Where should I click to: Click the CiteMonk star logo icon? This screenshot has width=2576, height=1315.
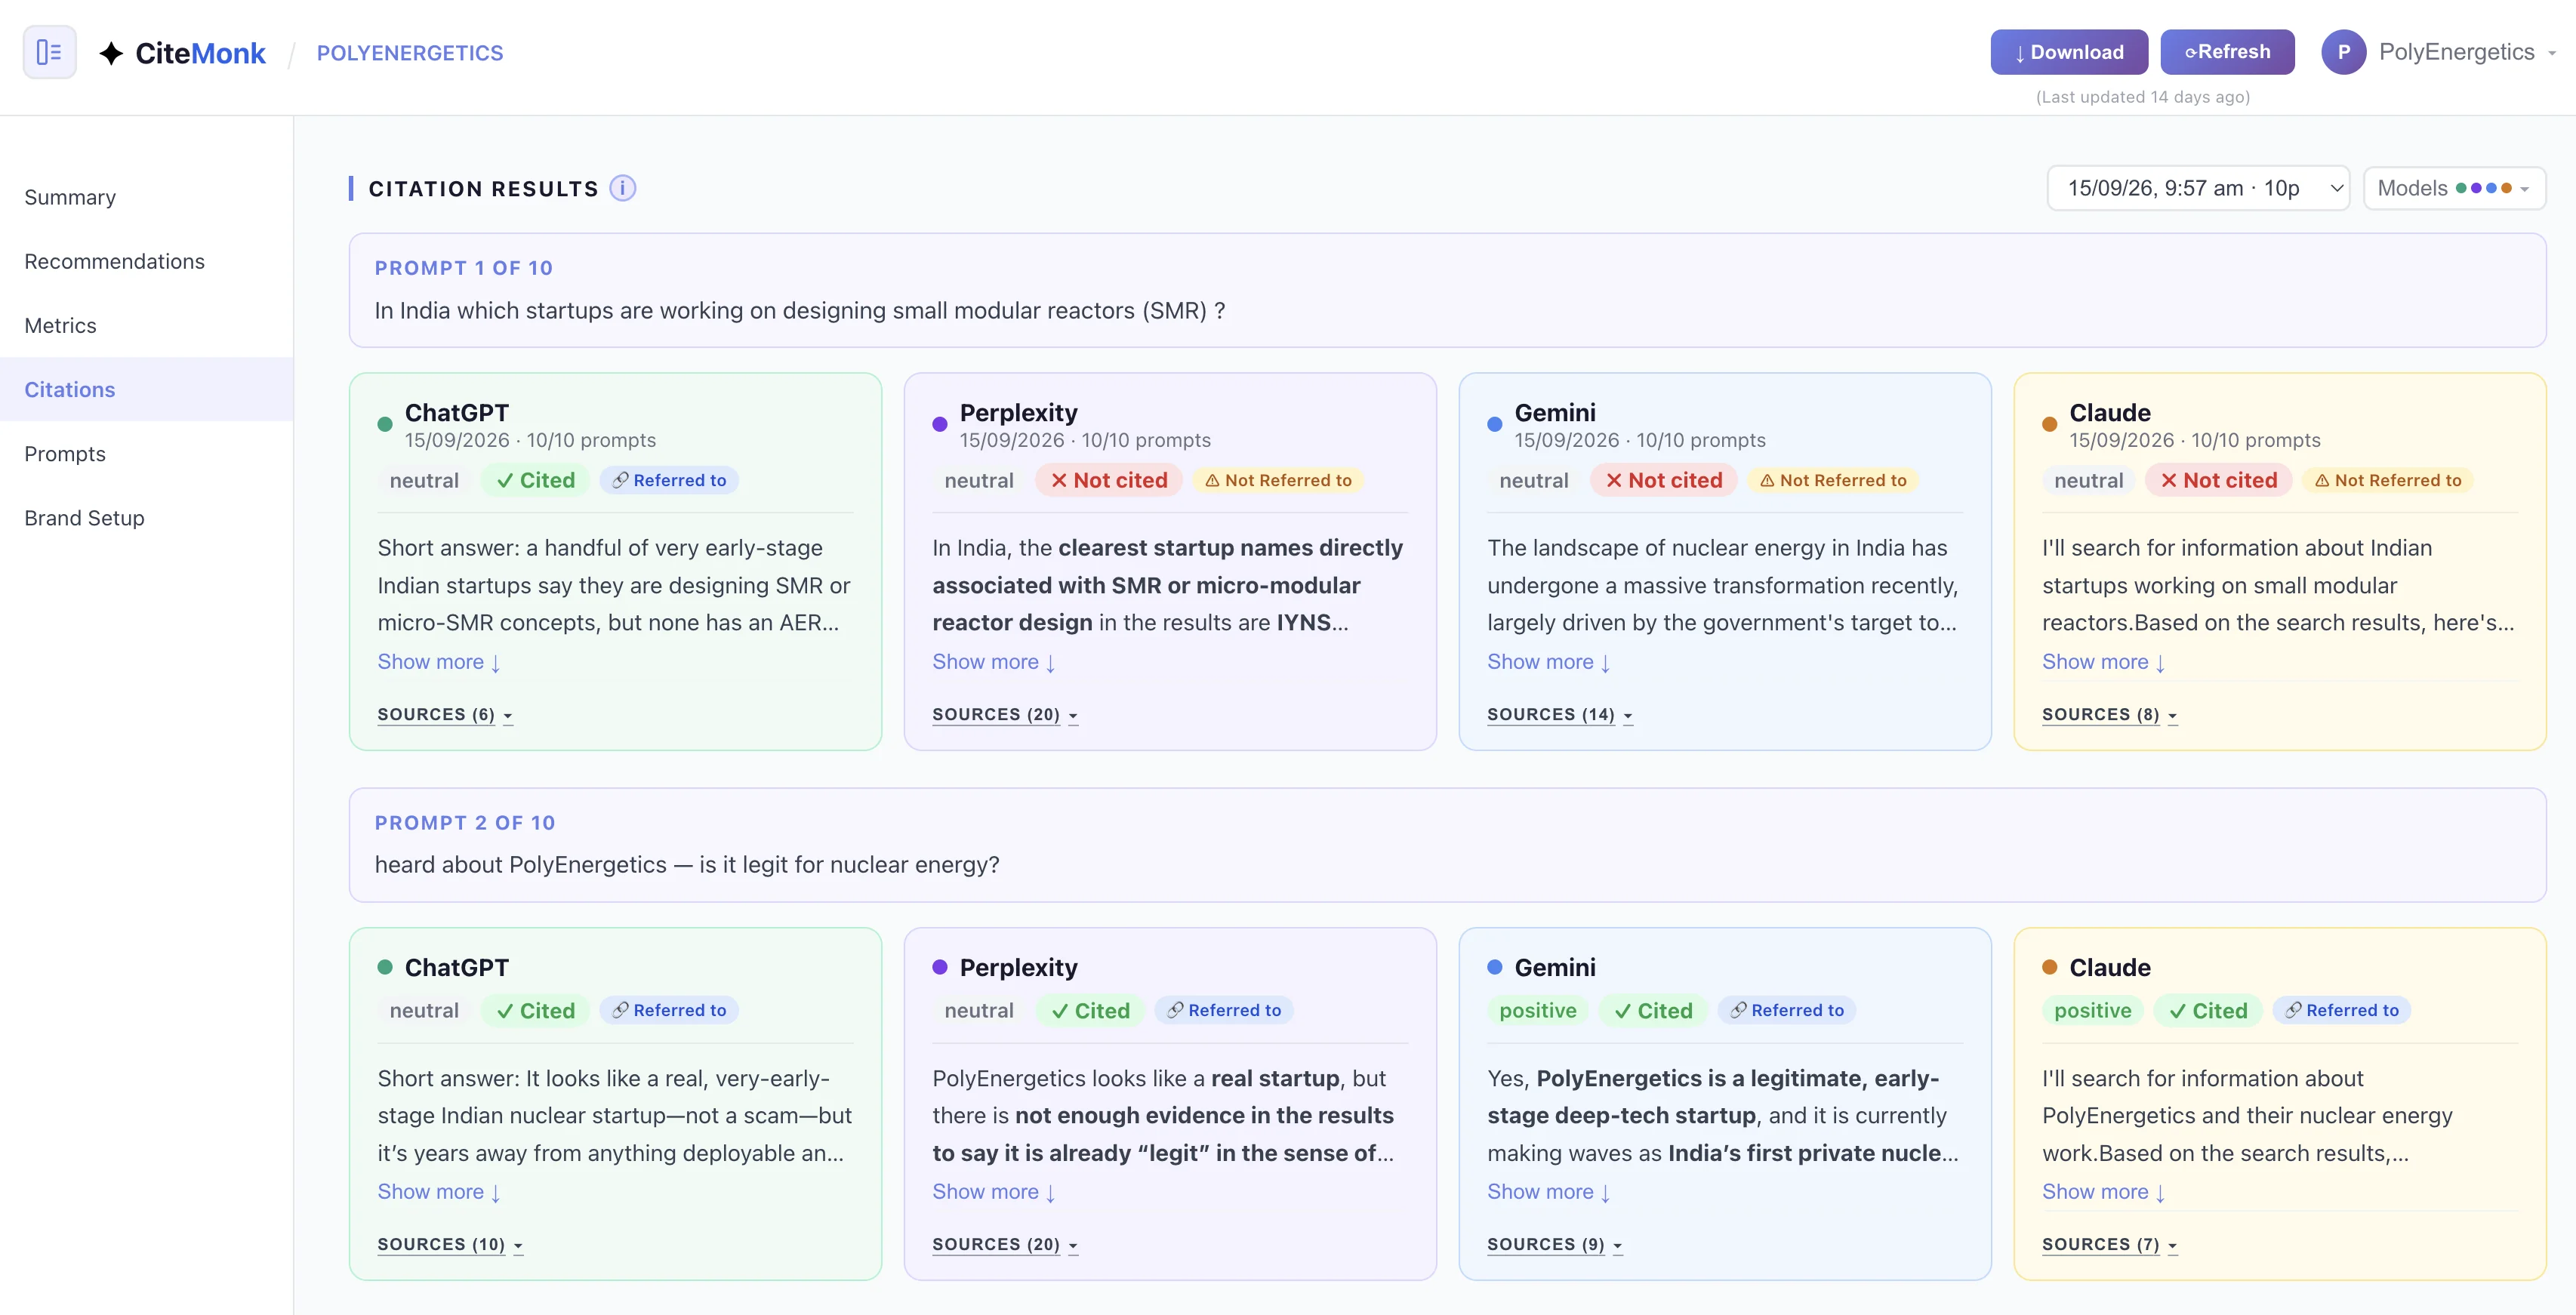pos(111,53)
